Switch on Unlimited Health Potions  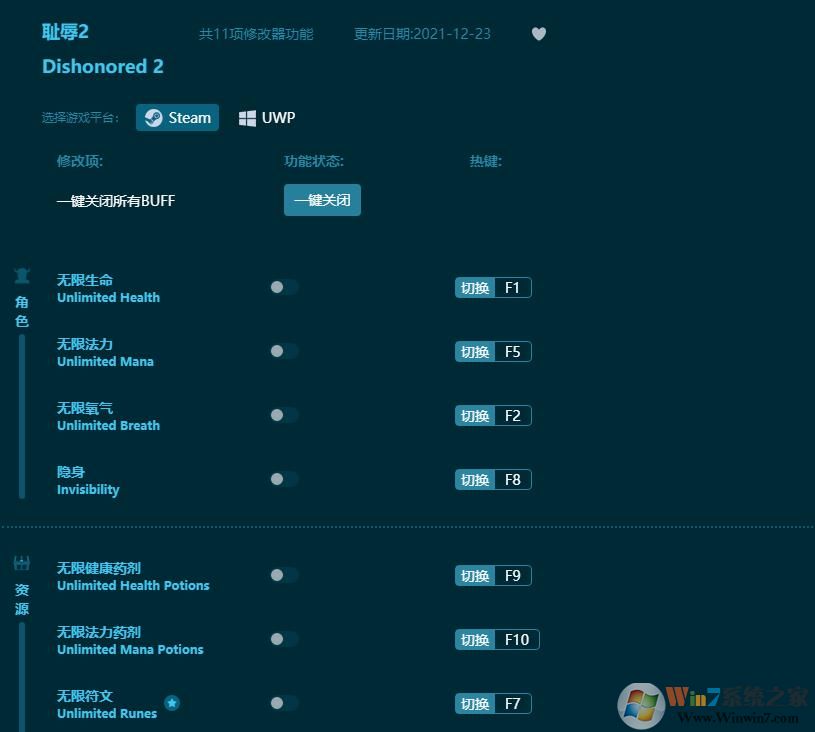283,575
